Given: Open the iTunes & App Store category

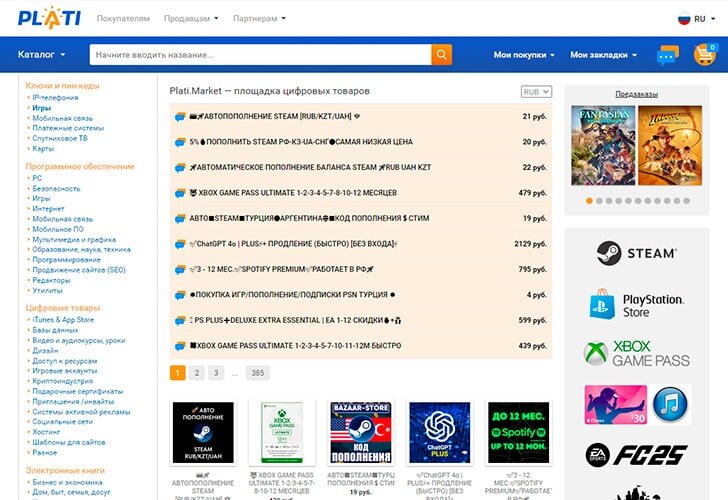Looking at the screenshot, I should click(x=63, y=320).
